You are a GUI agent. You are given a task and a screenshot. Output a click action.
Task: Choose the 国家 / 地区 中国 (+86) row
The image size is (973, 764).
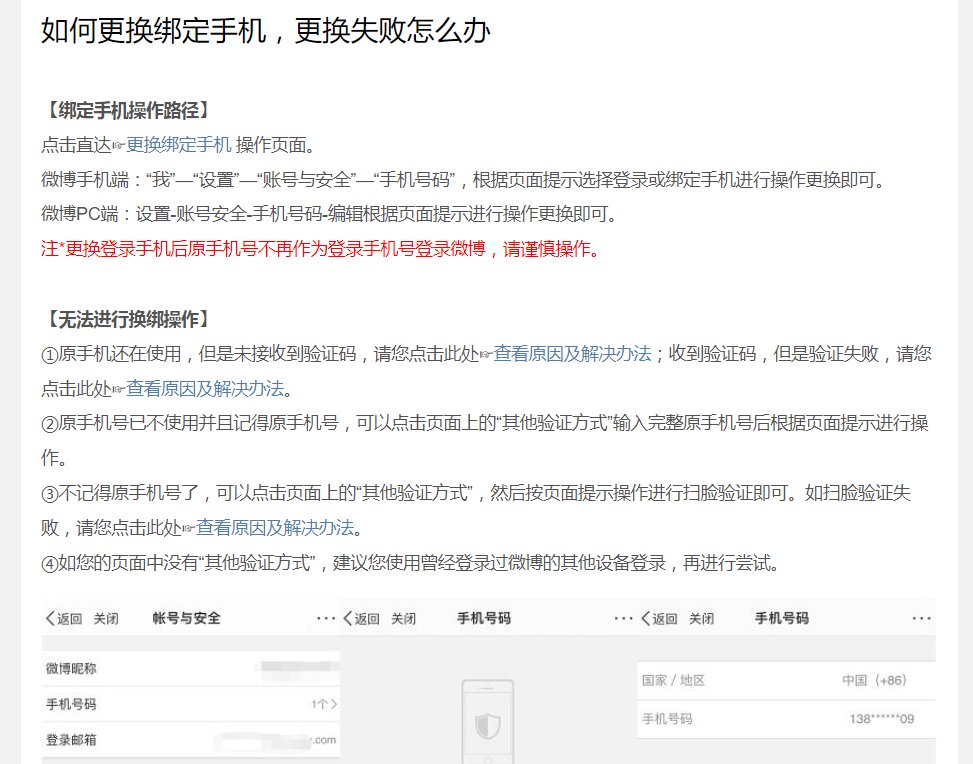[x=786, y=680]
